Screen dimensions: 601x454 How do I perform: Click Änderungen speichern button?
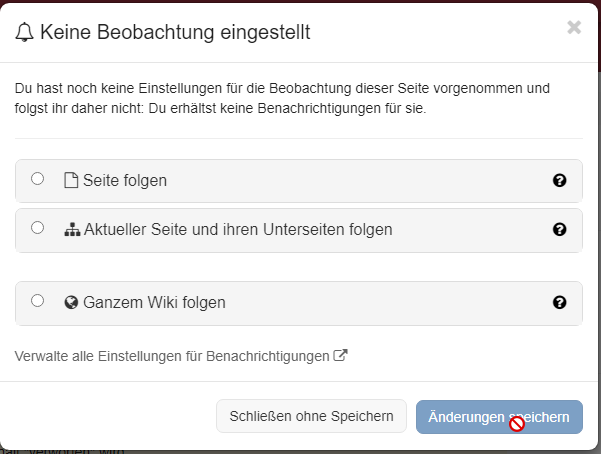tap(499, 417)
